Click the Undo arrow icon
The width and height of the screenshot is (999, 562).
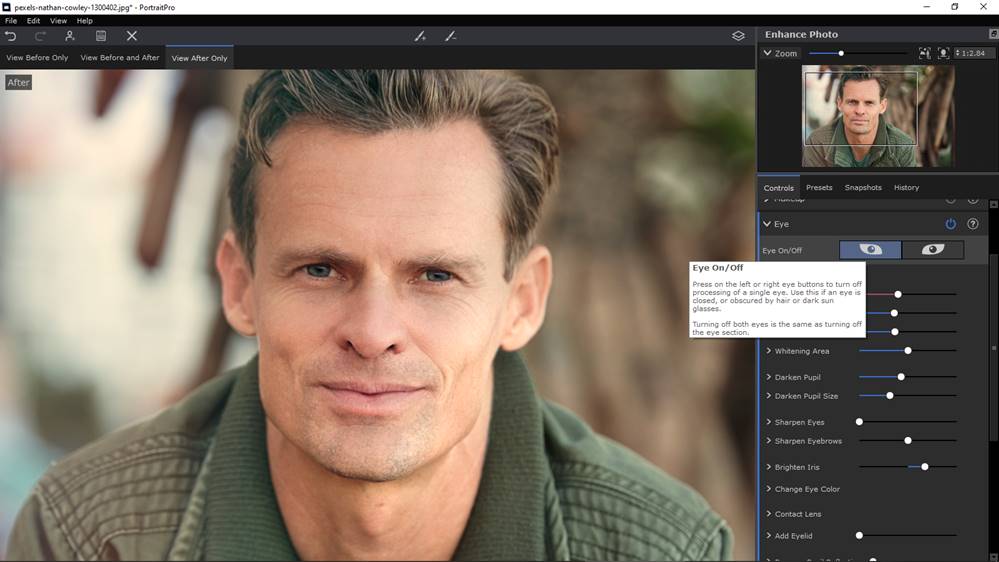[10, 36]
